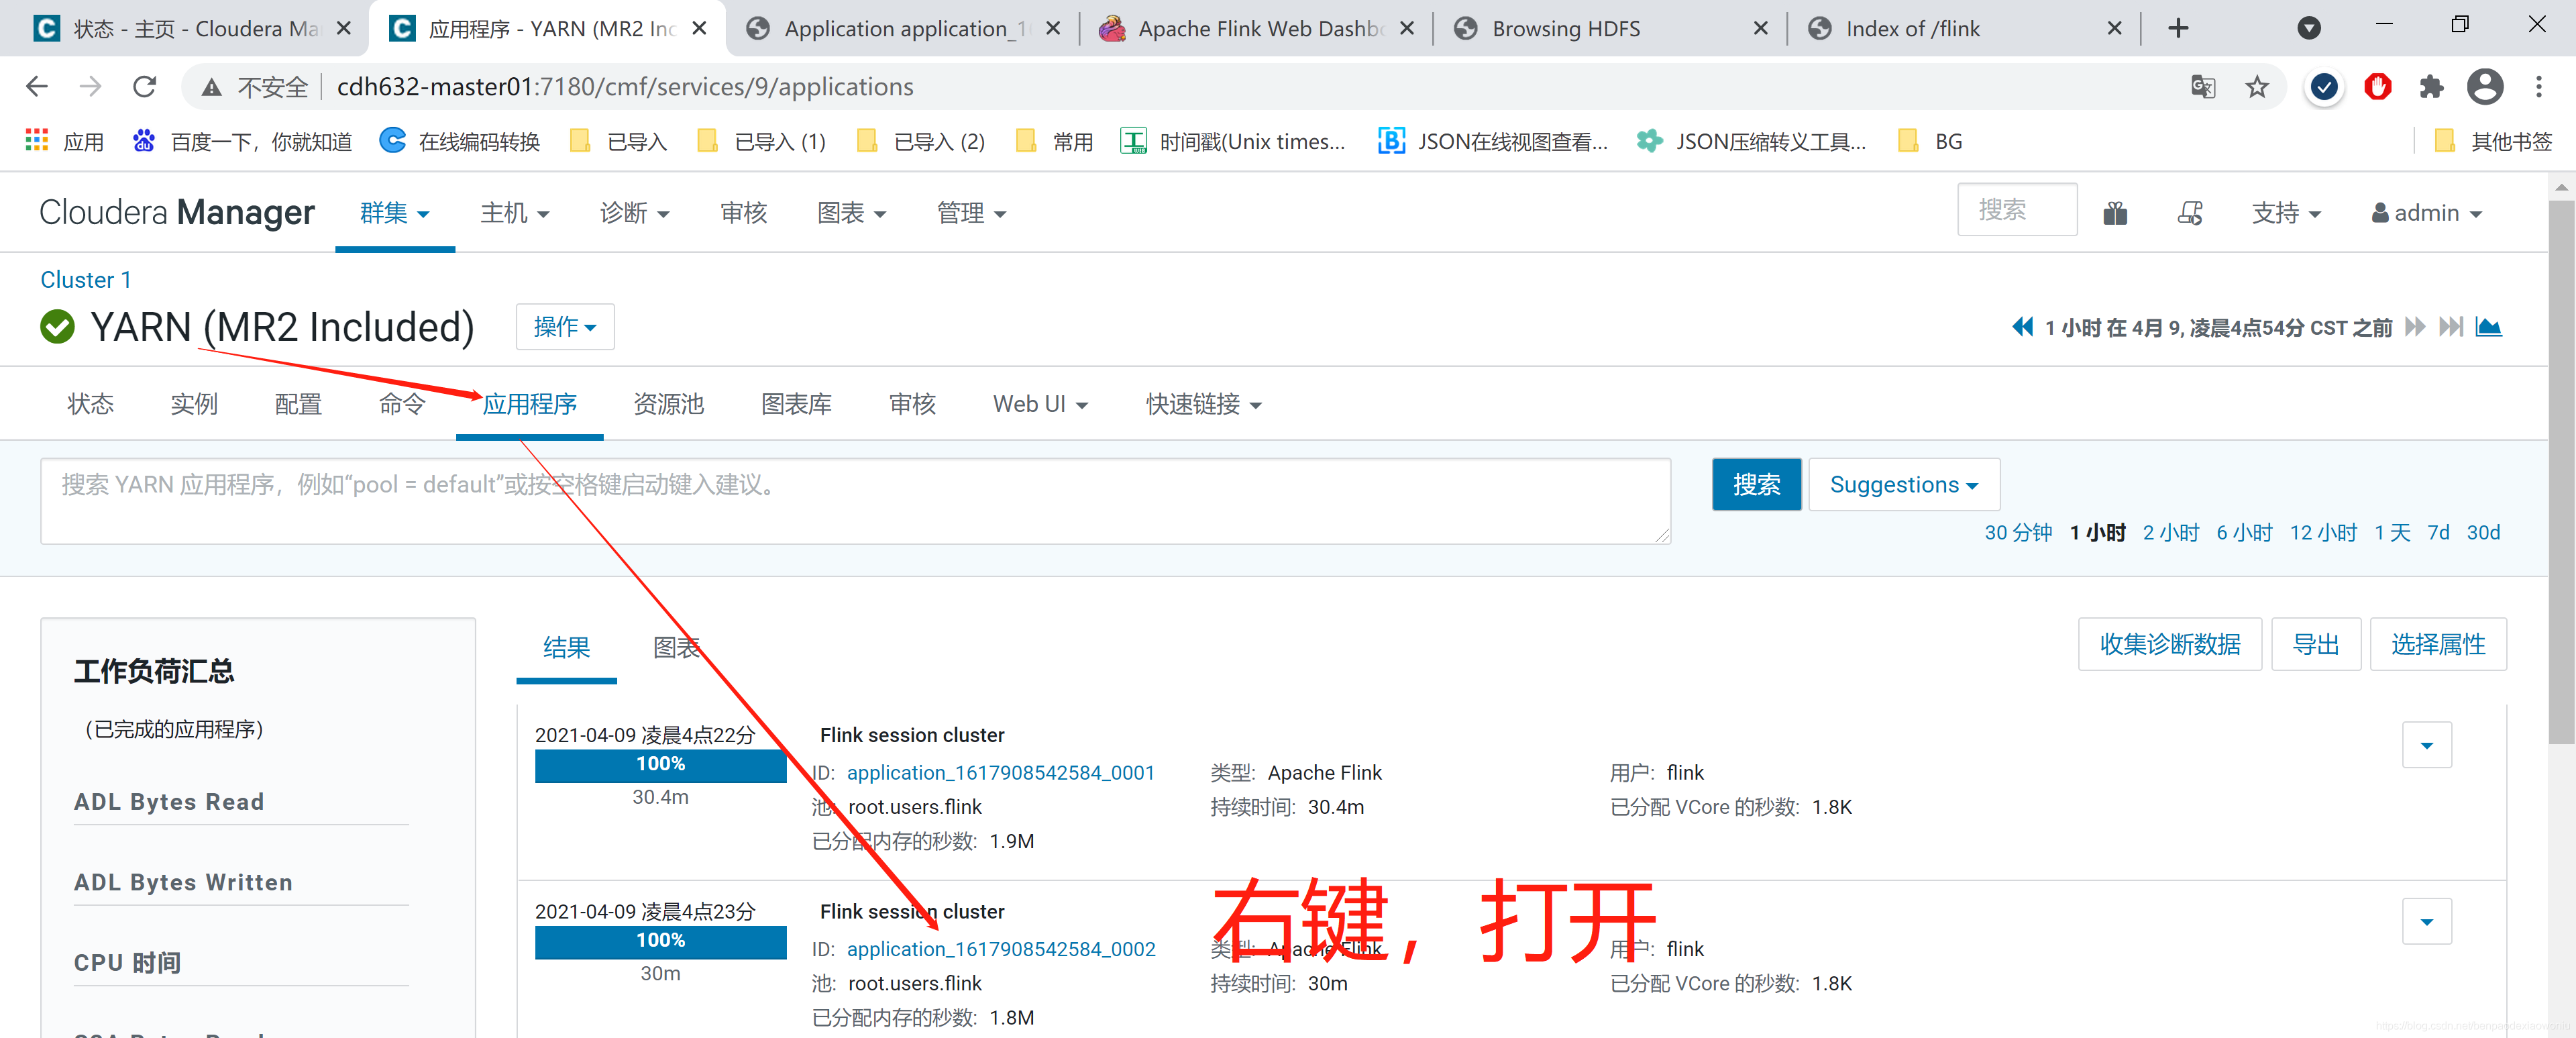Open the Web UI dropdown tab
2576x1038 pixels.
(1041, 404)
